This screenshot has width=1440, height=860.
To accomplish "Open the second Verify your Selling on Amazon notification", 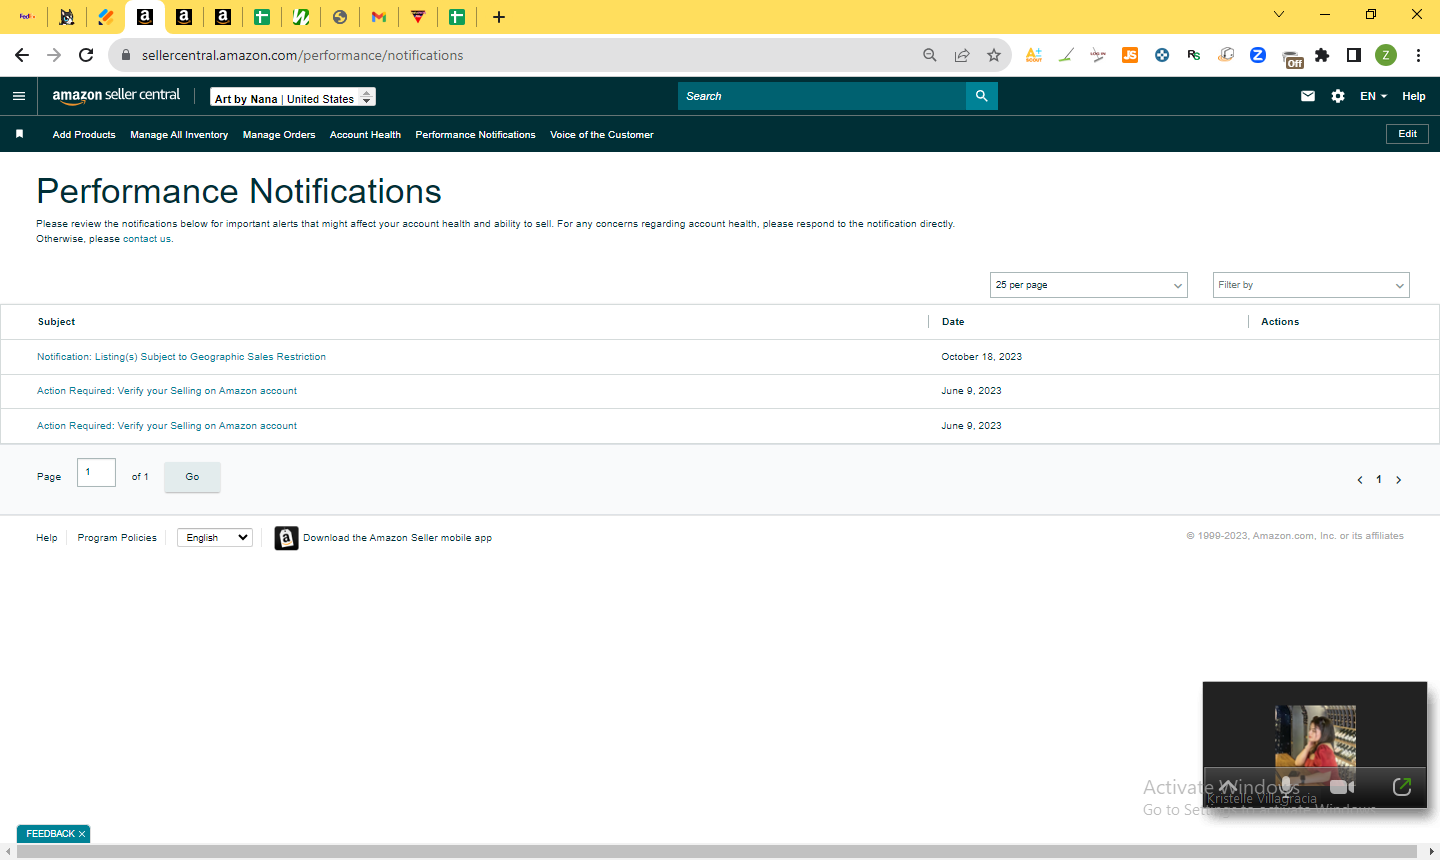I will click(167, 426).
